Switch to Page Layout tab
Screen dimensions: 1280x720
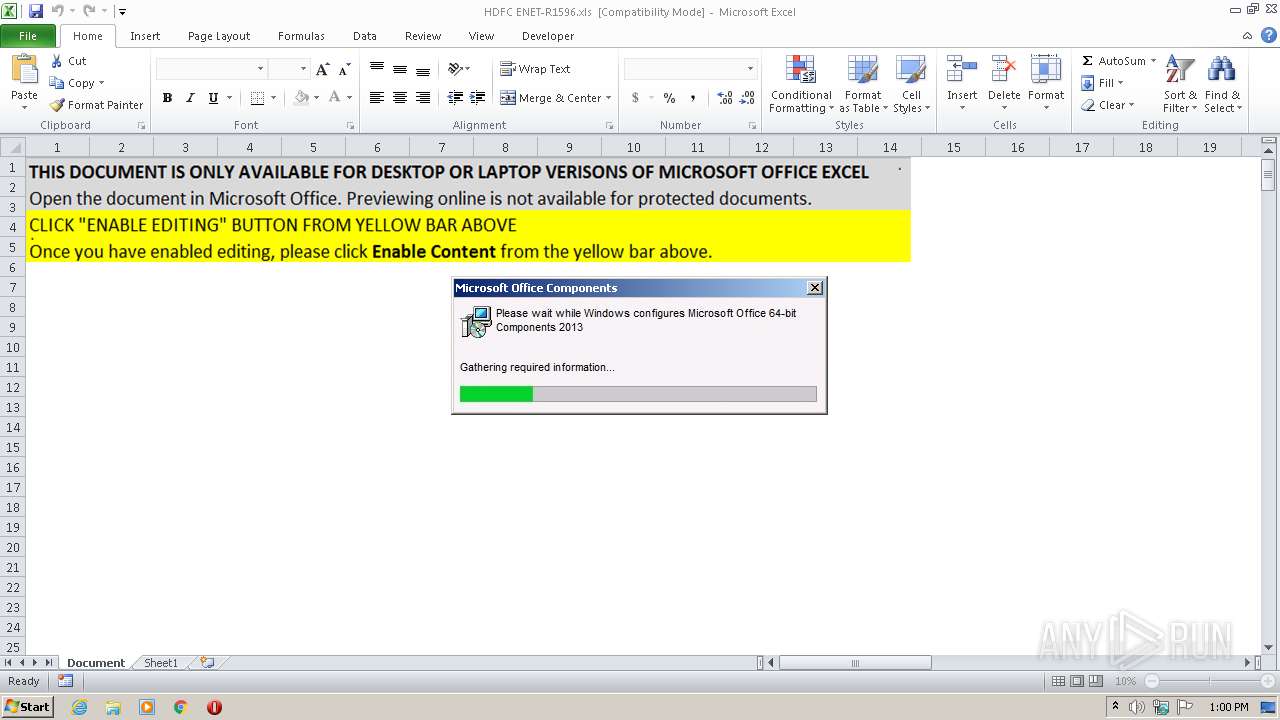pos(219,36)
